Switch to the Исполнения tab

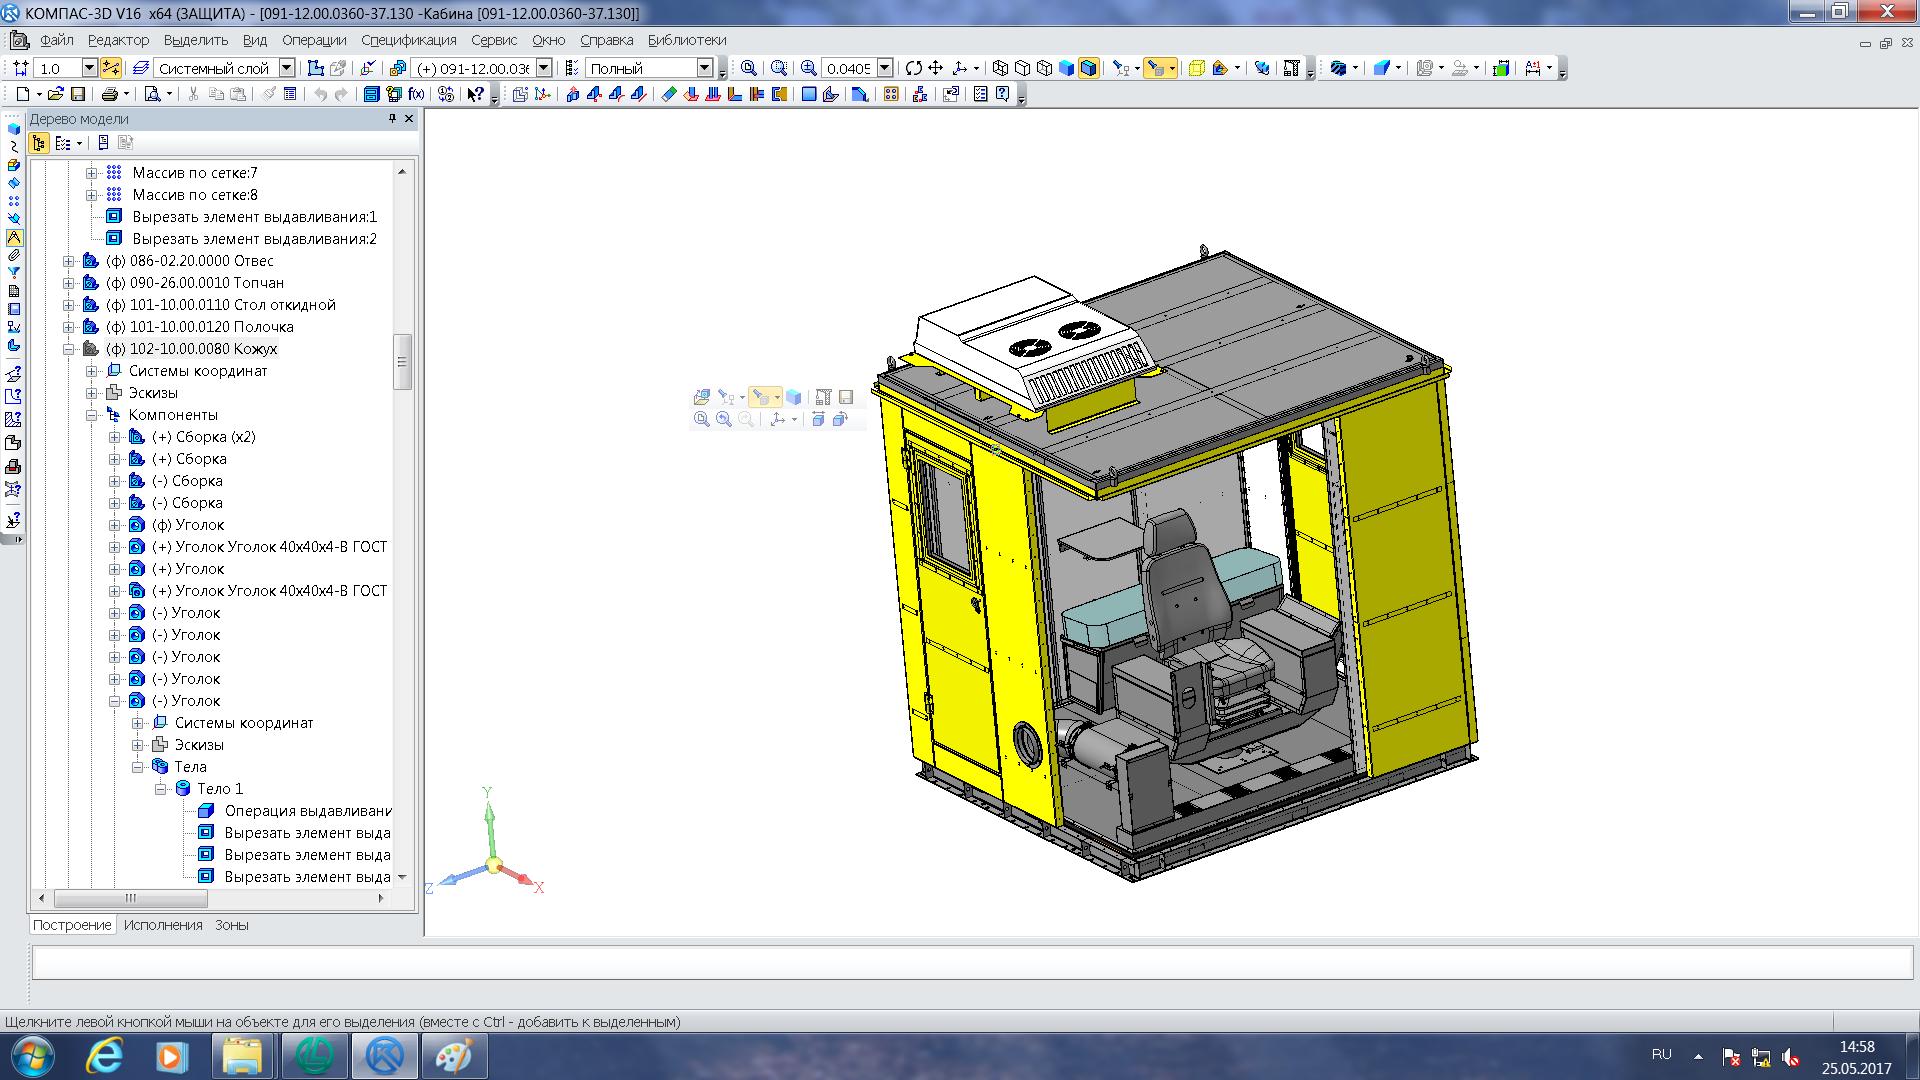point(163,925)
